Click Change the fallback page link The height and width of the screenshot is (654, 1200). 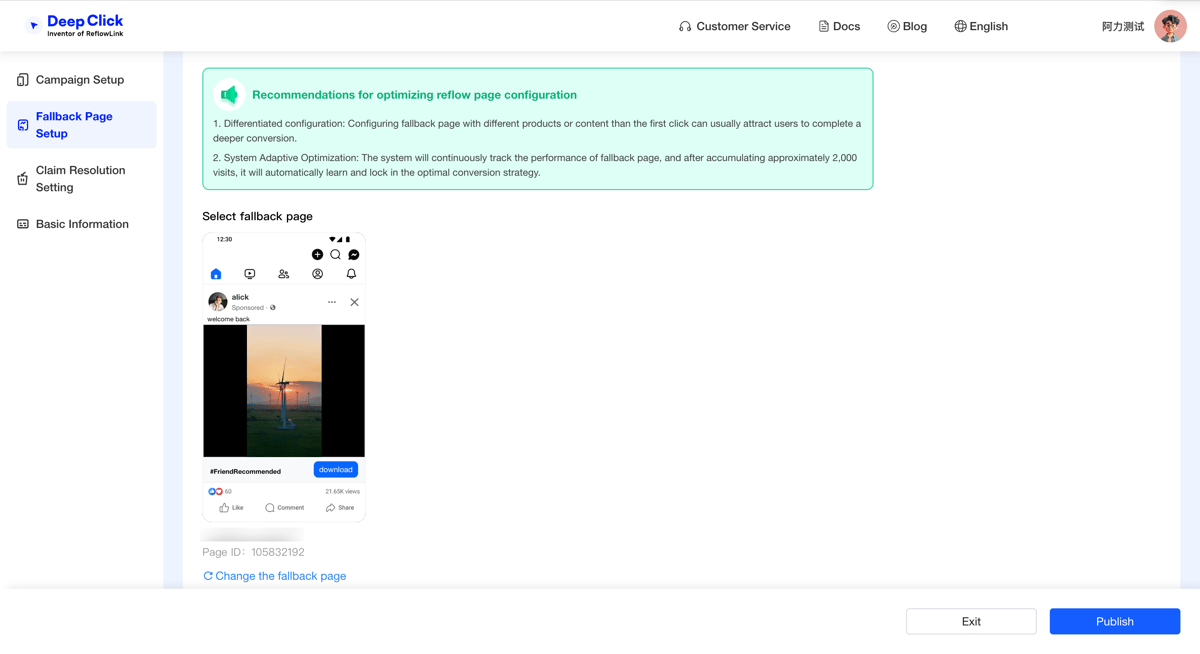tap(275, 576)
